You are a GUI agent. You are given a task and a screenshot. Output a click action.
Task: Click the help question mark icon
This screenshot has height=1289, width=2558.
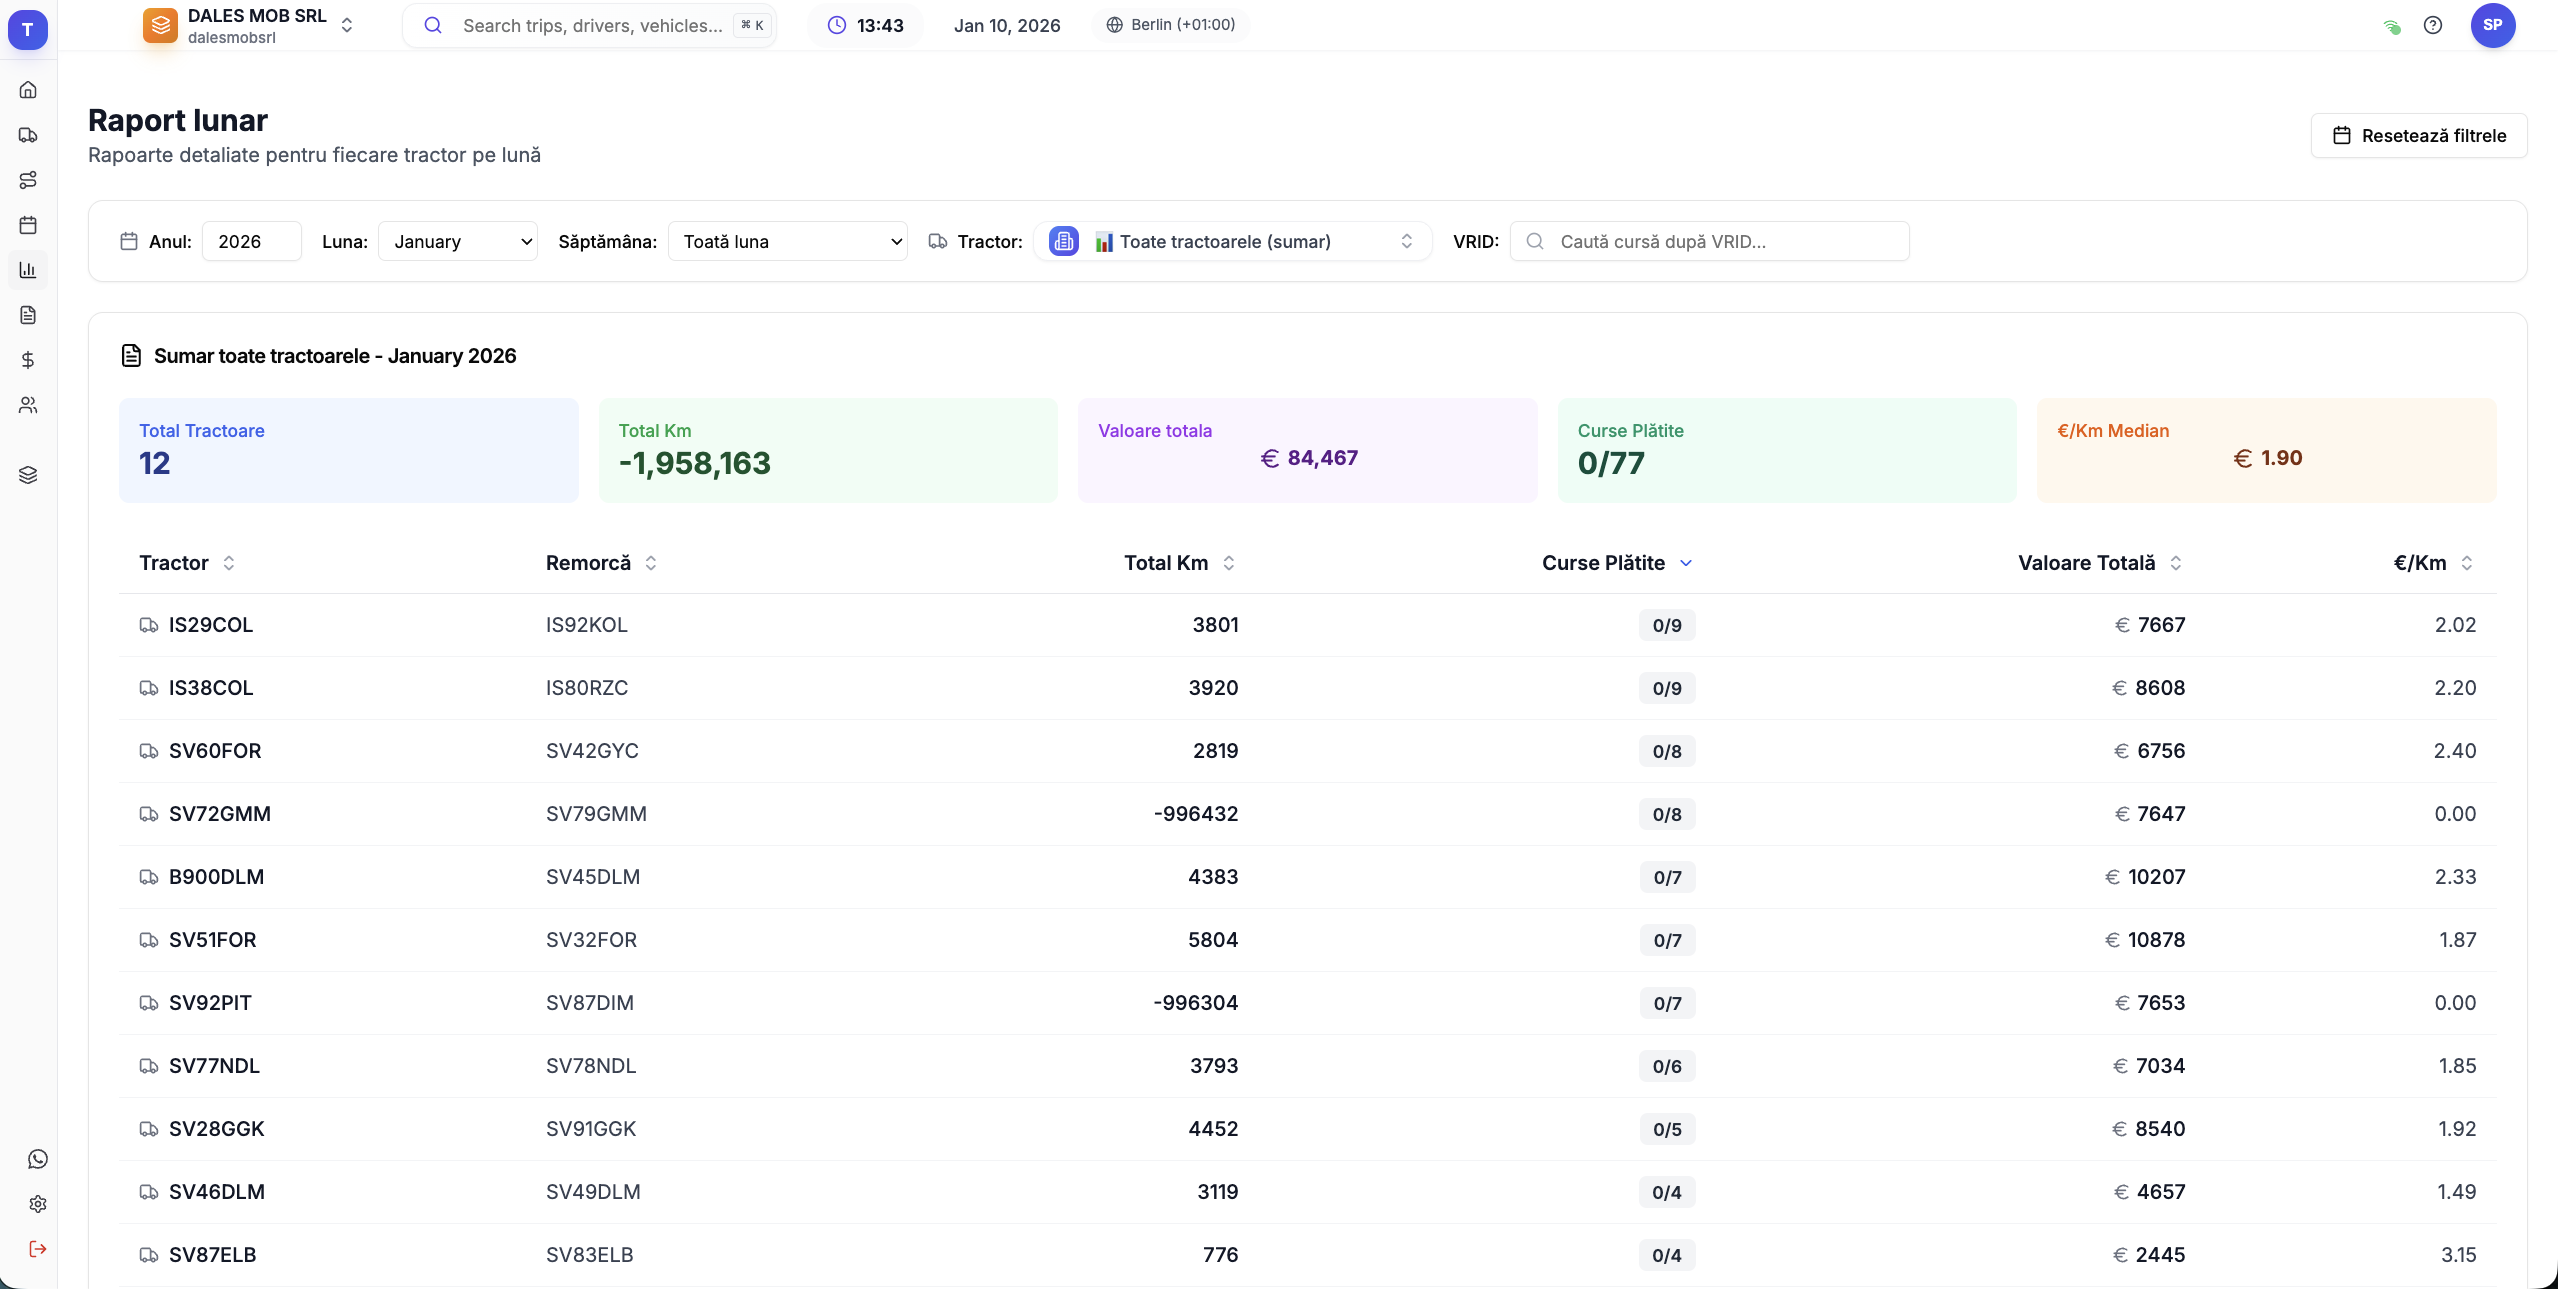(2433, 25)
